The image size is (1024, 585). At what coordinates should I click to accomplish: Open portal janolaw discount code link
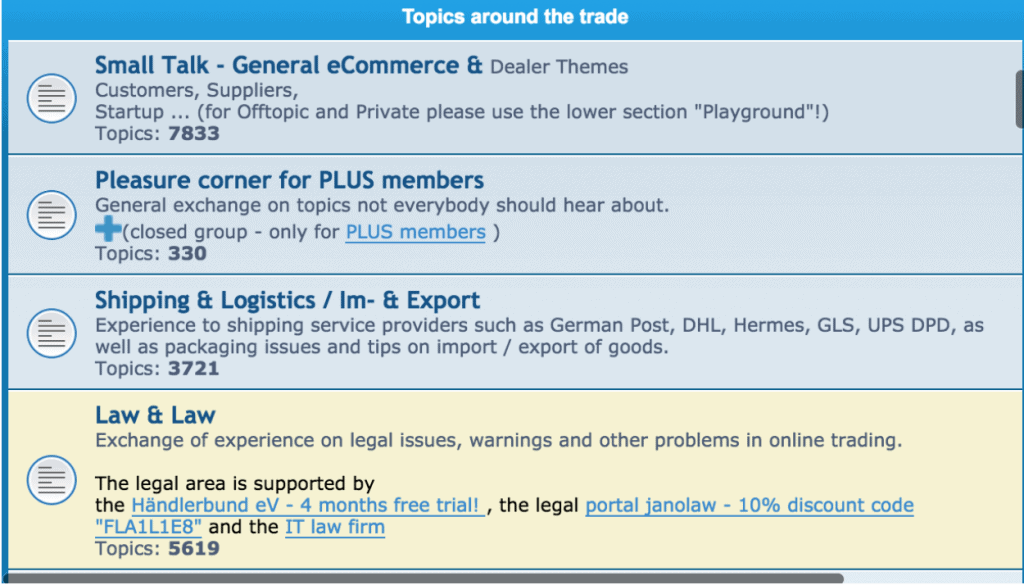(749, 505)
